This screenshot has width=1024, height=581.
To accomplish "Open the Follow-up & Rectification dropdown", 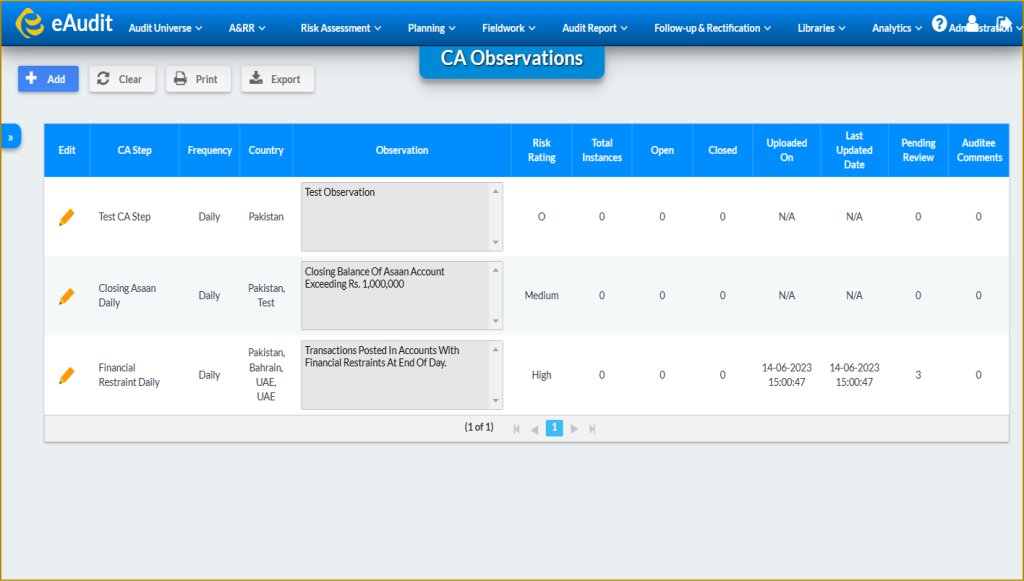I will click(712, 28).
